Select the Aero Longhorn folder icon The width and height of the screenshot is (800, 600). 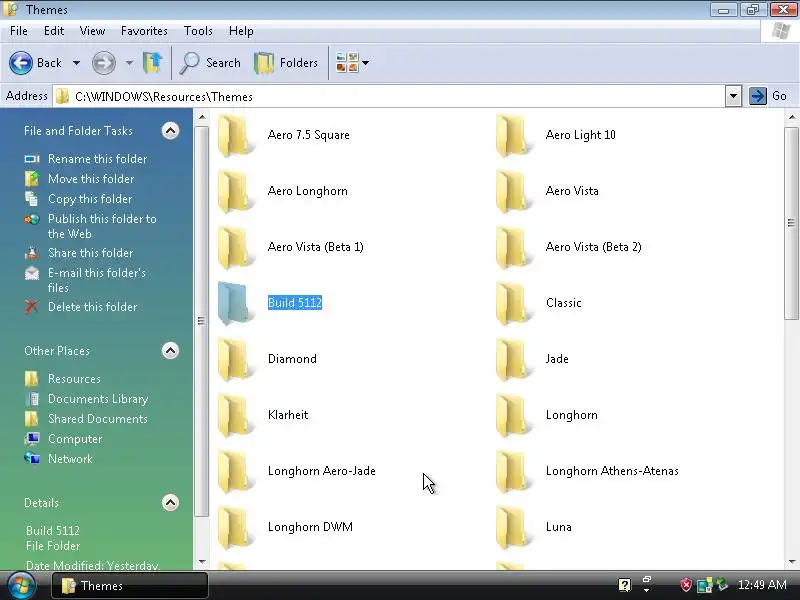[235, 191]
